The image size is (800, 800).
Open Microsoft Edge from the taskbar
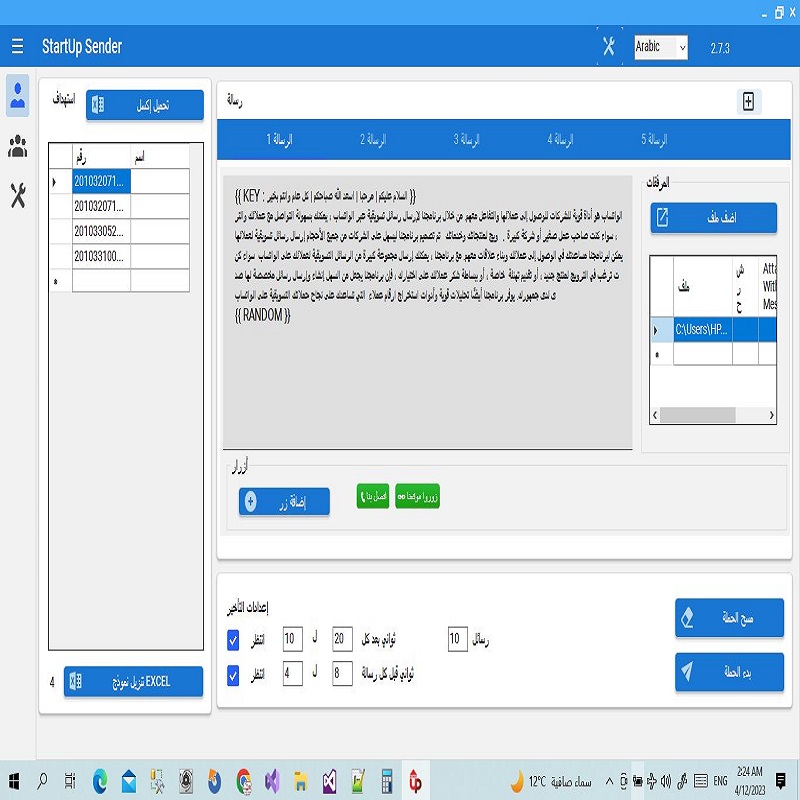click(100, 780)
